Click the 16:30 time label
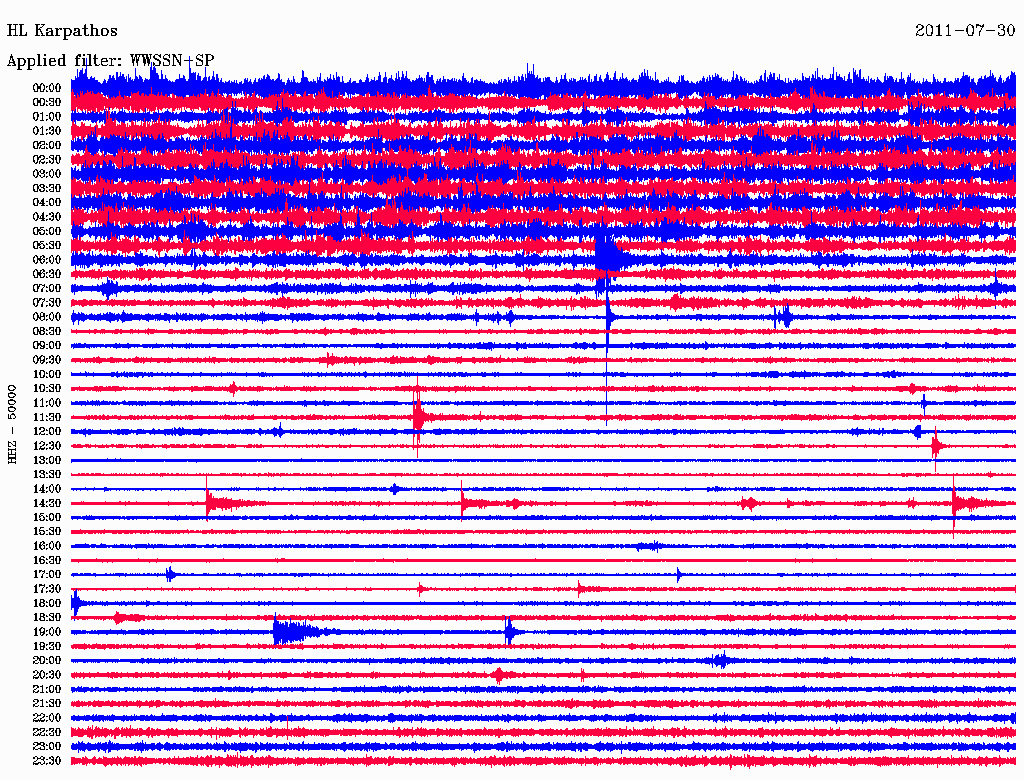 coord(47,561)
